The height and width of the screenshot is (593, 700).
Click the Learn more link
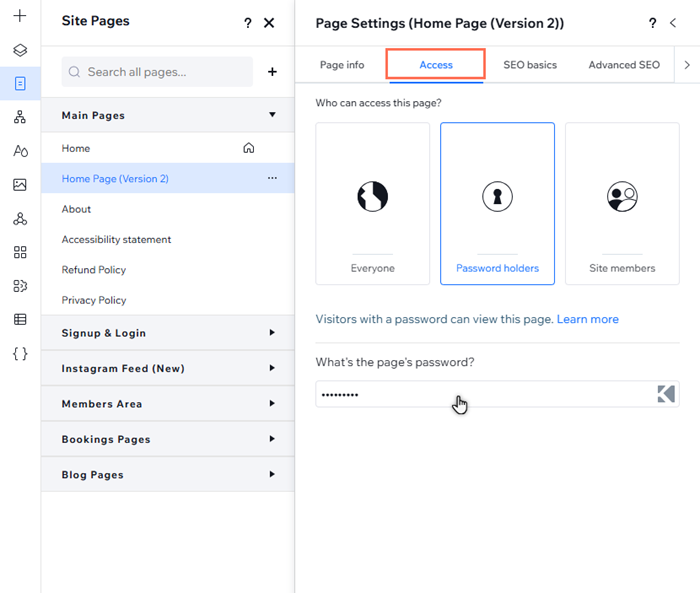click(x=587, y=319)
